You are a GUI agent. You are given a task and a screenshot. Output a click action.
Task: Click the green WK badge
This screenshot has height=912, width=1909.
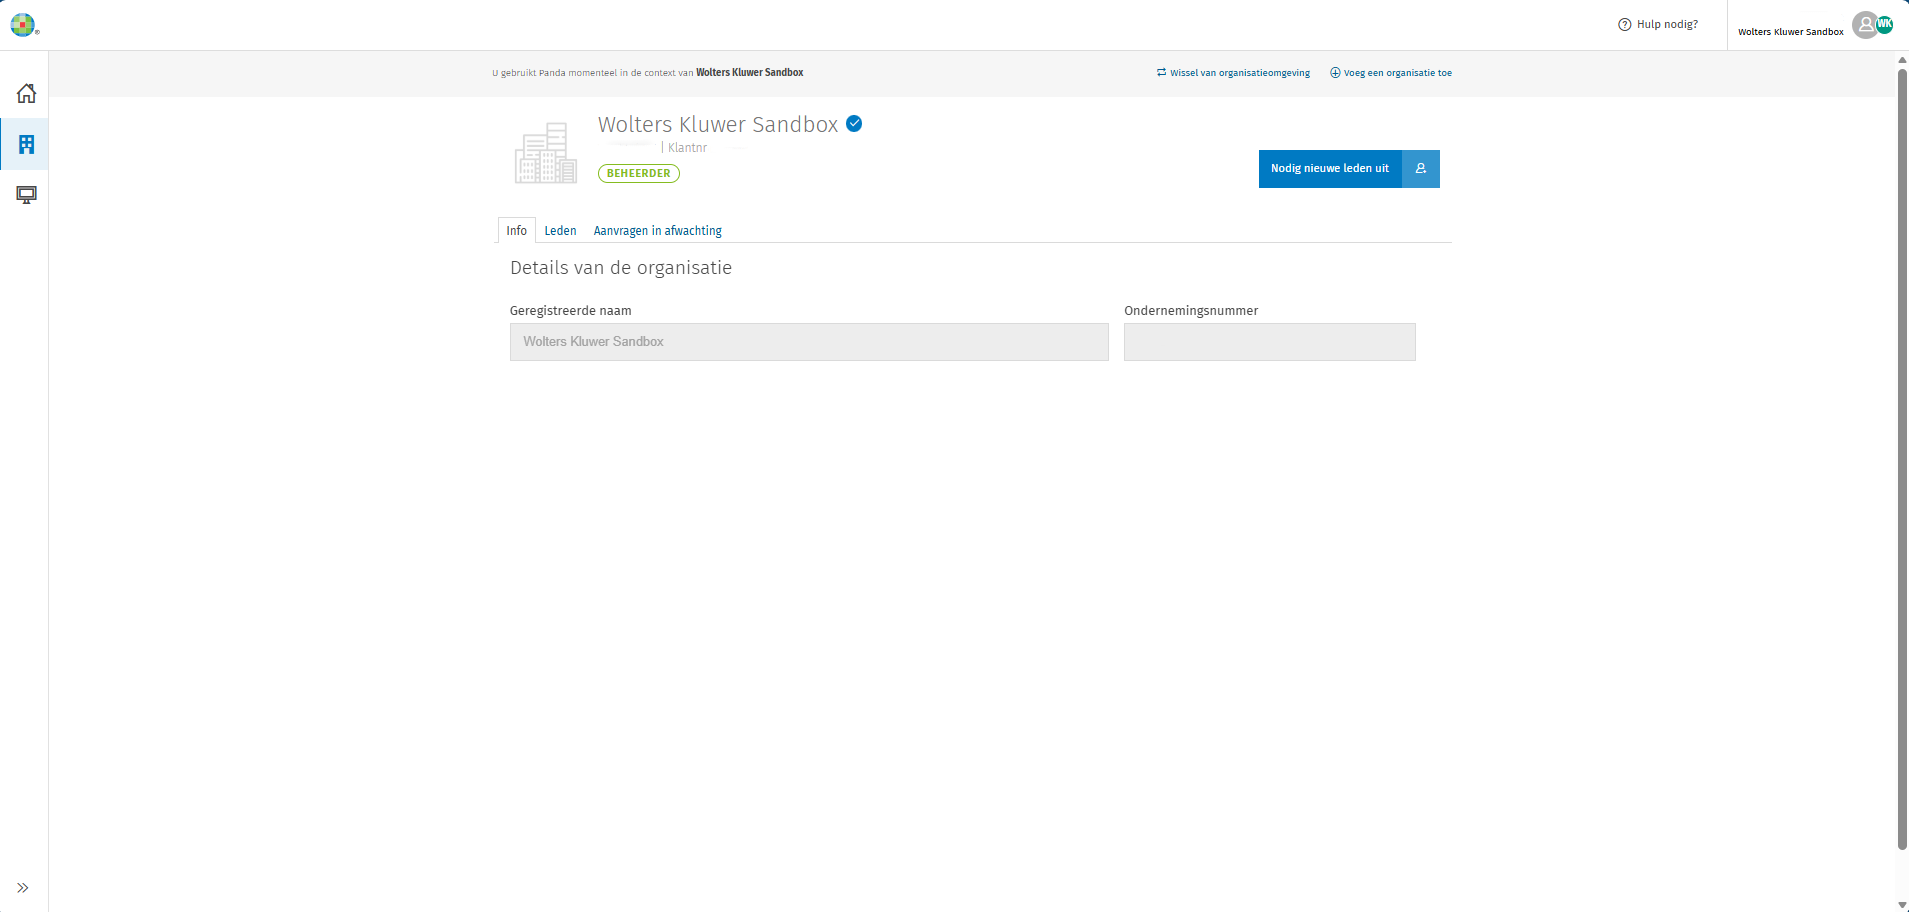click(1885, 24)
